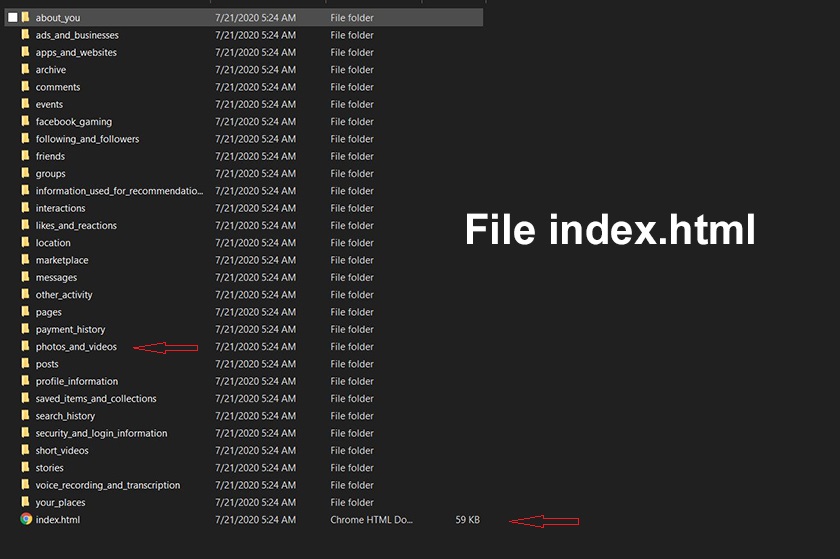Click the marketplace folder icon
Viewport: 840px width, 559px height.
pyautogui.click(x=26, y=260)
